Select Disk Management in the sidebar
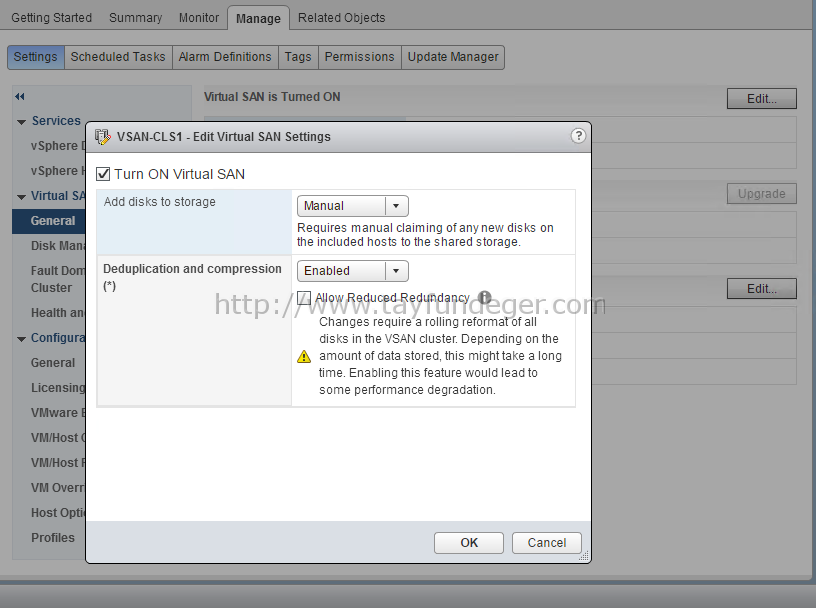This screenshot has width=816, height=608. coord(57,246)
